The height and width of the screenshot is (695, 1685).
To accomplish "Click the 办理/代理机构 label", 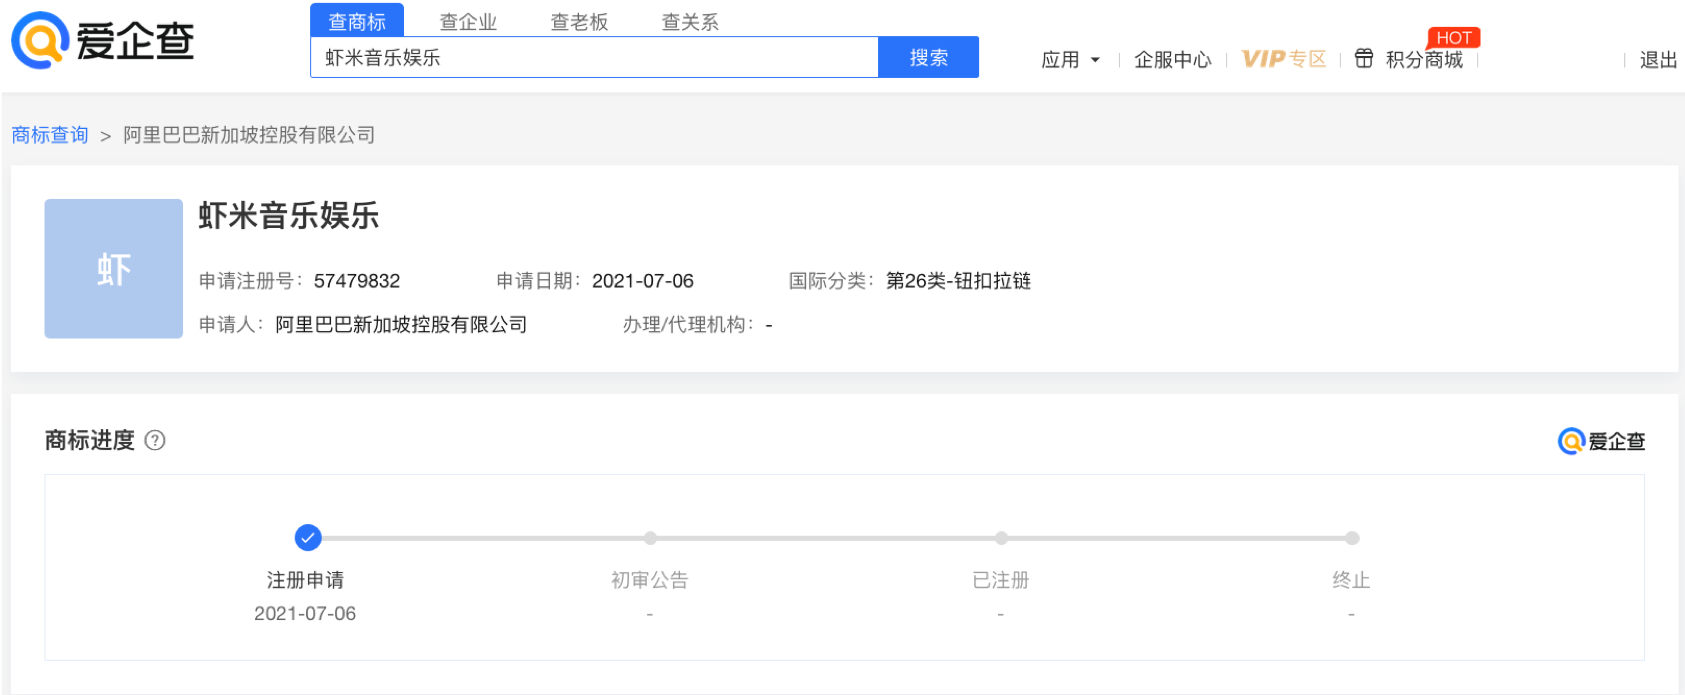I will coord(689,325).
